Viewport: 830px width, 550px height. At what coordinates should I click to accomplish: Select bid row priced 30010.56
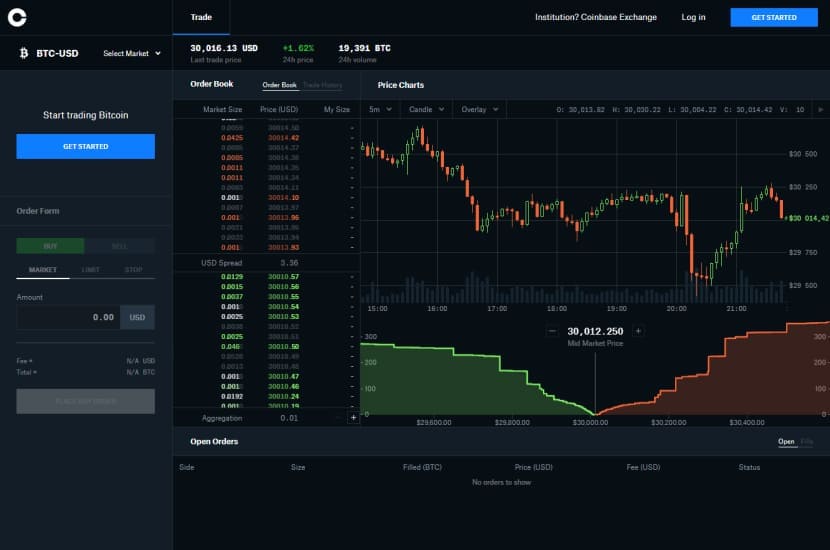click(x=267, y=286)
